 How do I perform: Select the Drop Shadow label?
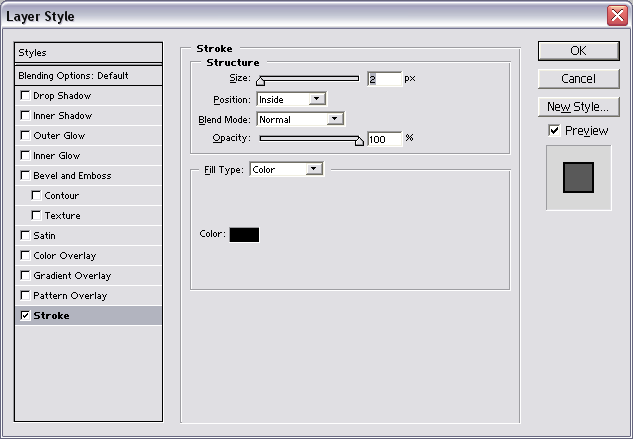click(62, 96)
